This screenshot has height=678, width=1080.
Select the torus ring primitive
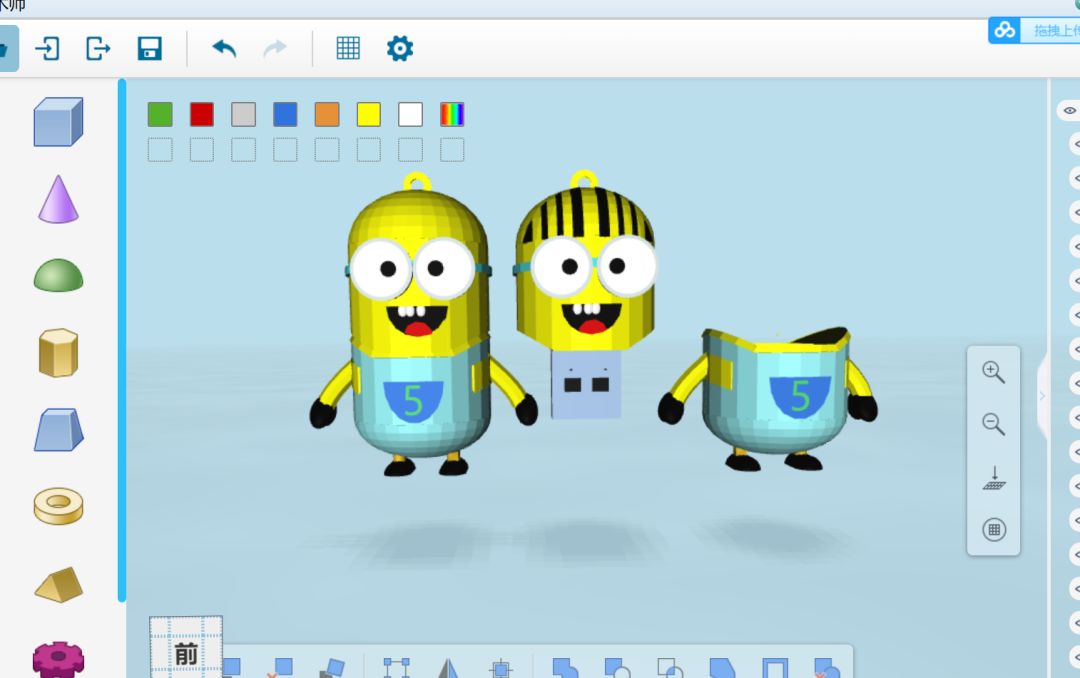(59, 506)
